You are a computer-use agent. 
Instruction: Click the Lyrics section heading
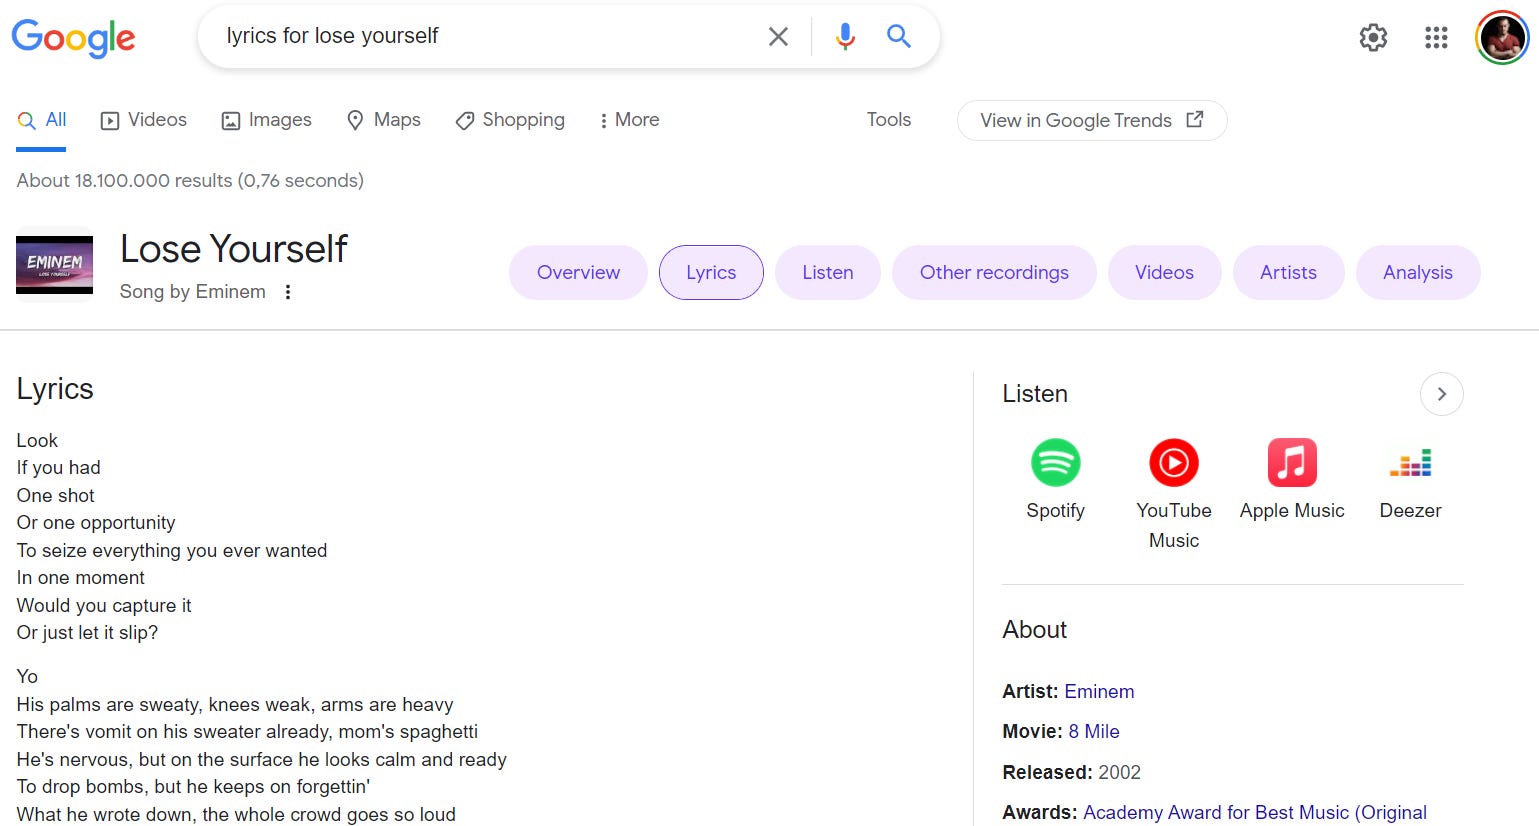[x=55, y=389]
